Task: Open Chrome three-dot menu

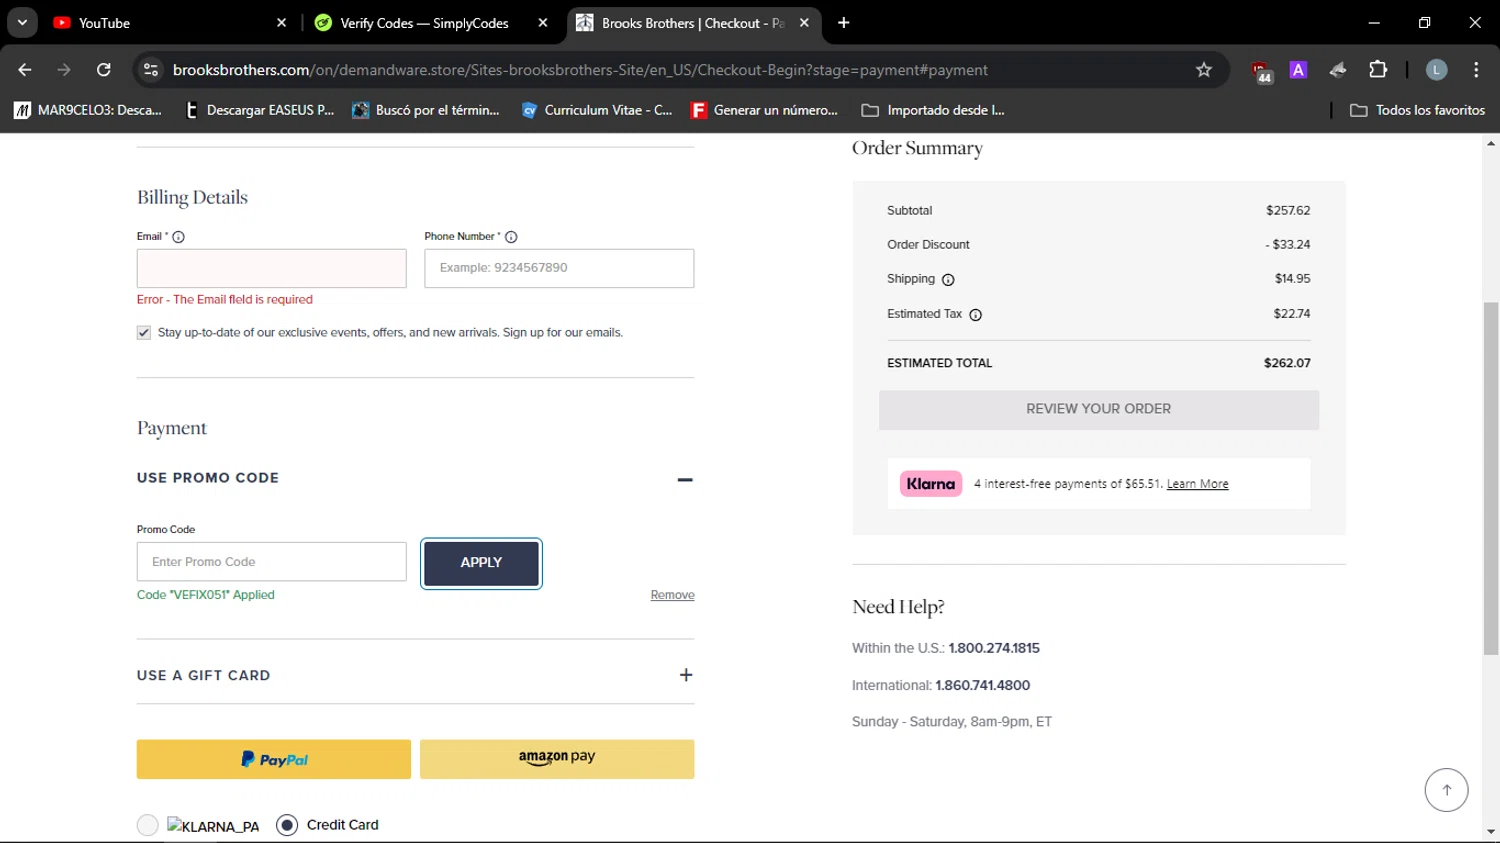Action: 1476,69
